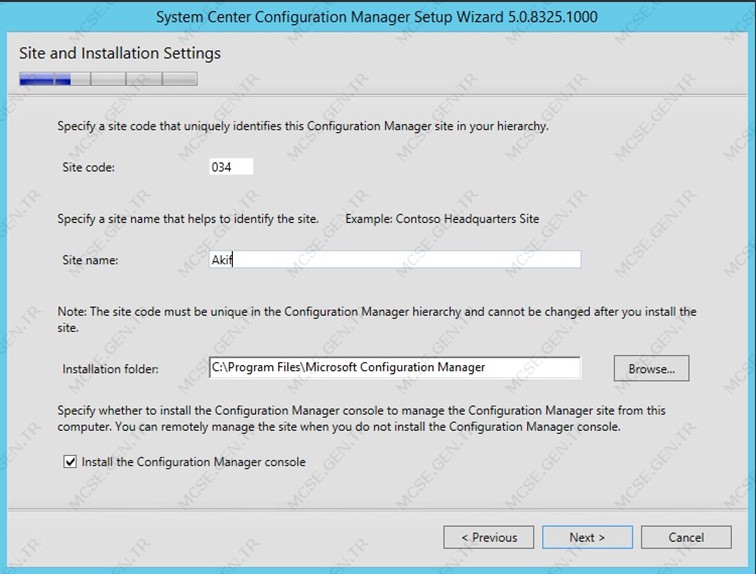Continue with the Next button
The height and width of the screenshot is (574, 756).
click(x=587, y=537)
